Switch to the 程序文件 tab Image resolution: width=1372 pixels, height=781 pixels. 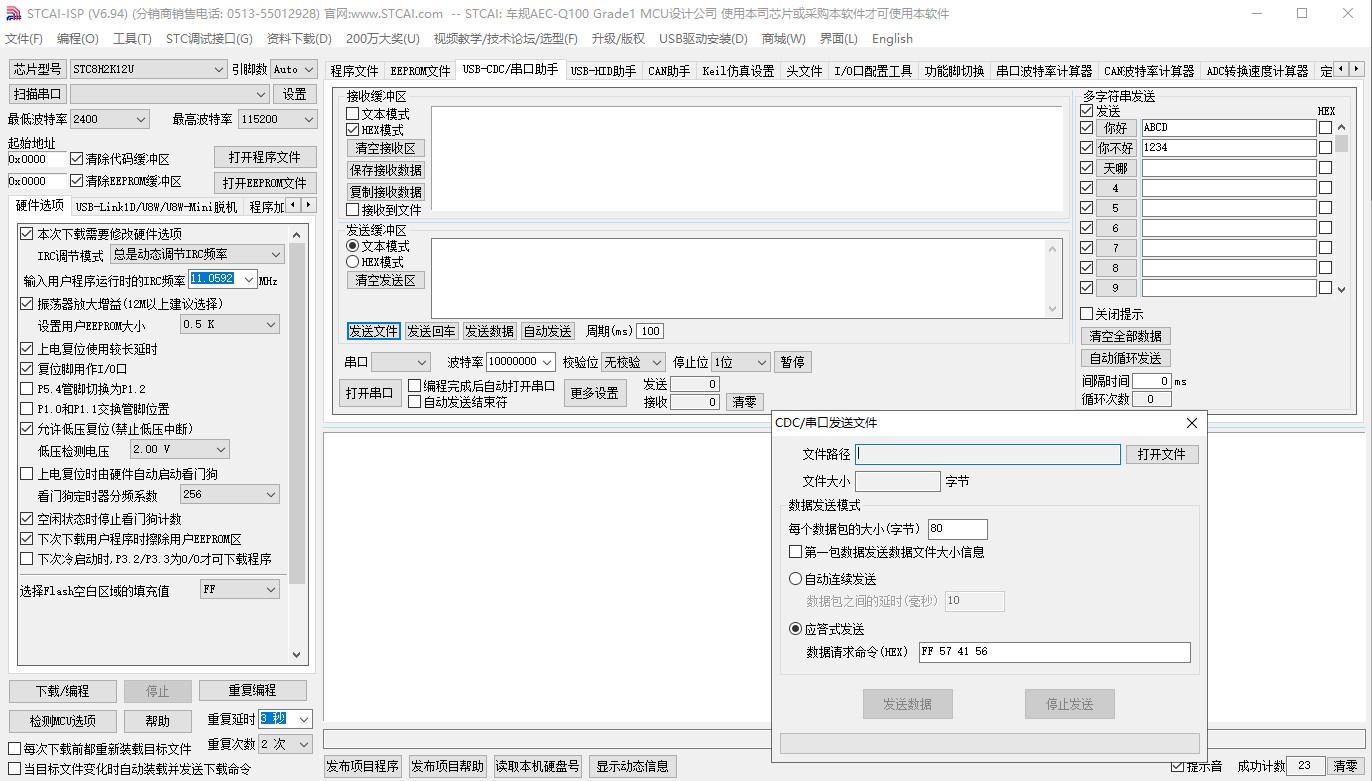point(355,71)
